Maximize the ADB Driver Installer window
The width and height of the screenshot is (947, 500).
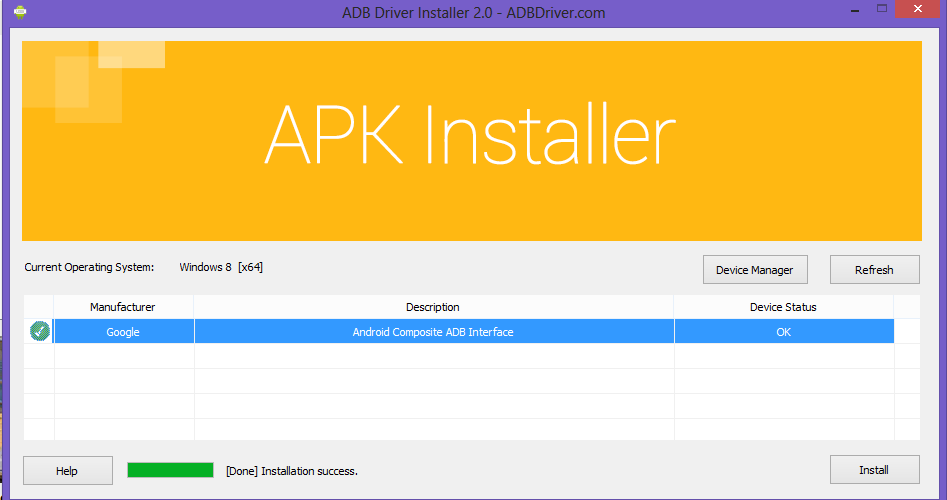(882, 10)
